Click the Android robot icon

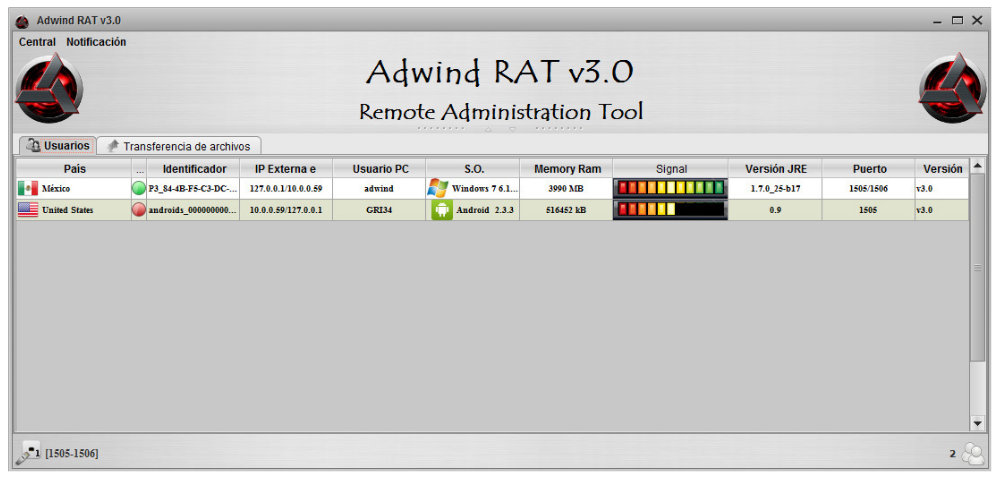coord(442,210)
